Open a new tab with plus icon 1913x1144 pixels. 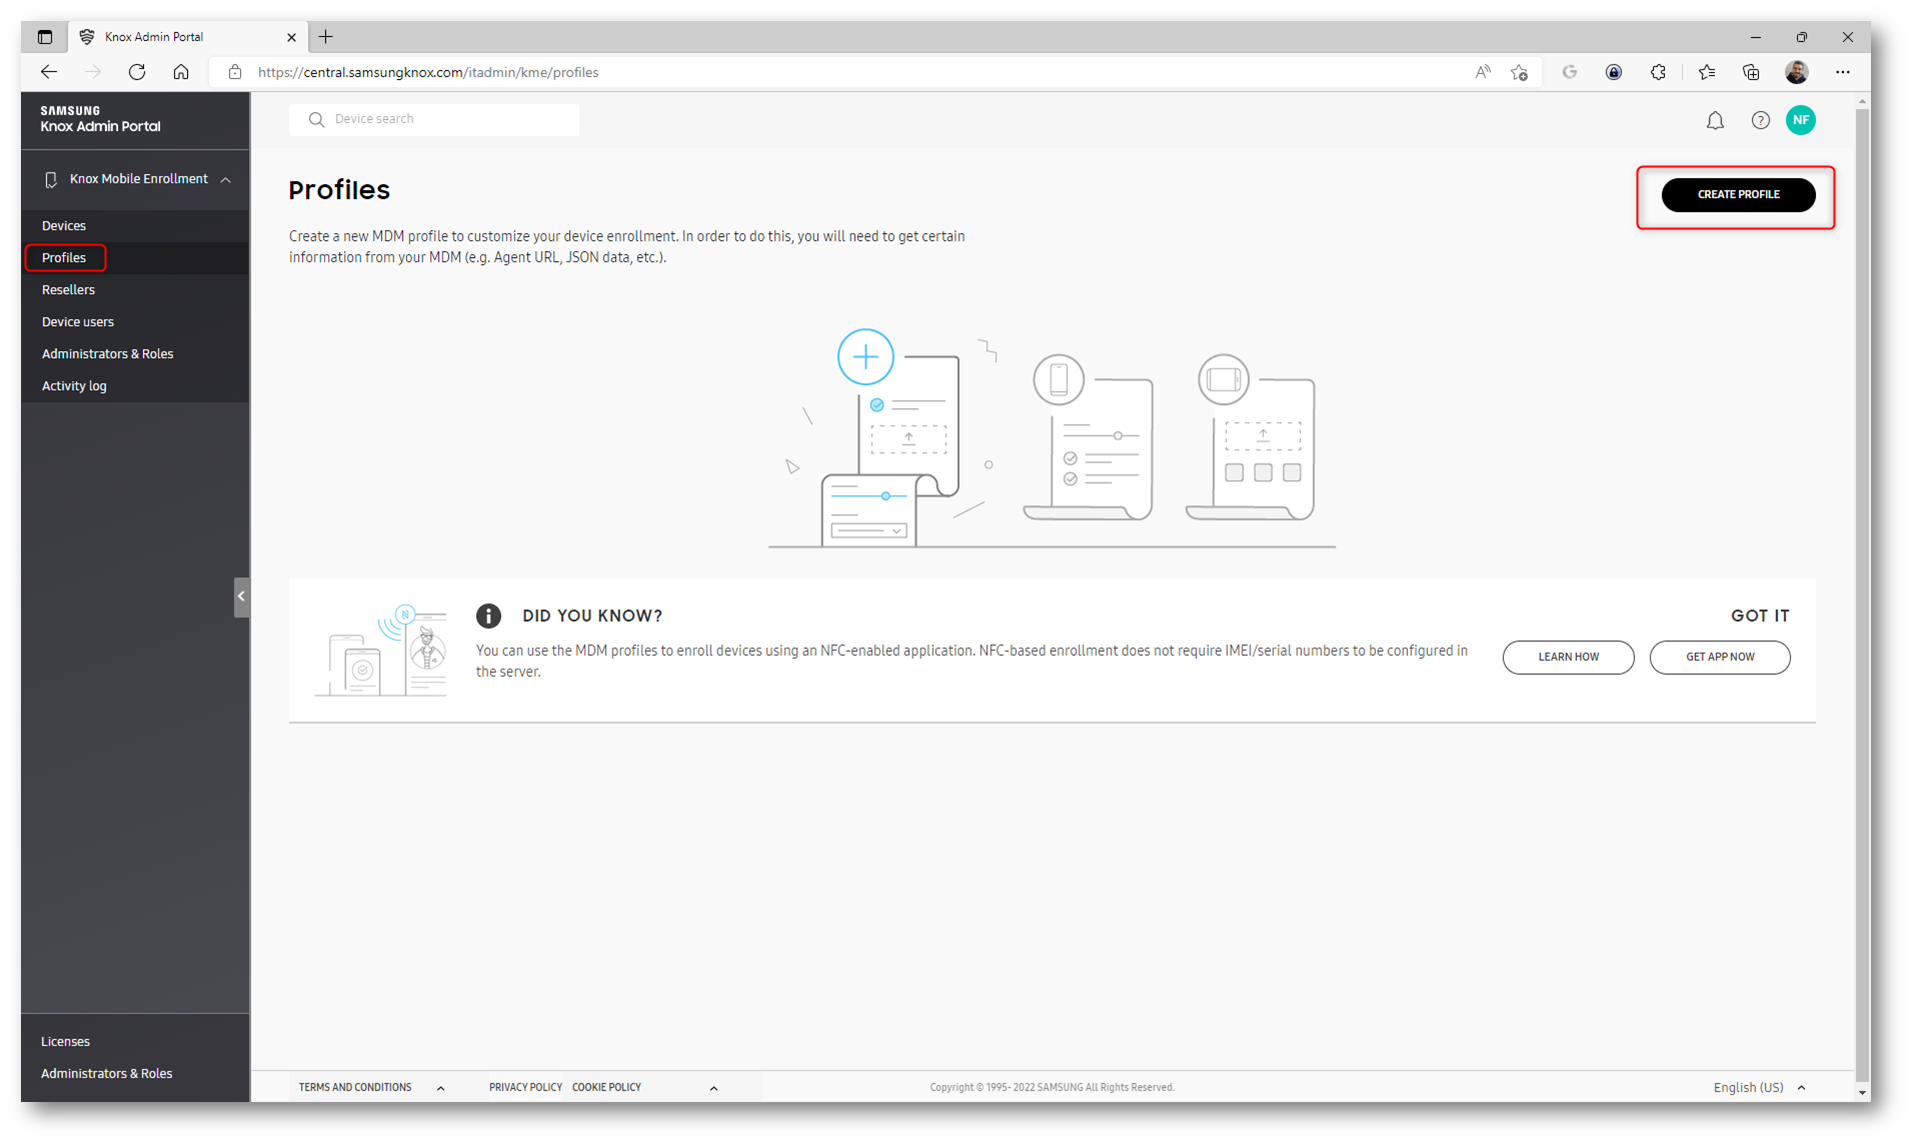tap(326, 37)
